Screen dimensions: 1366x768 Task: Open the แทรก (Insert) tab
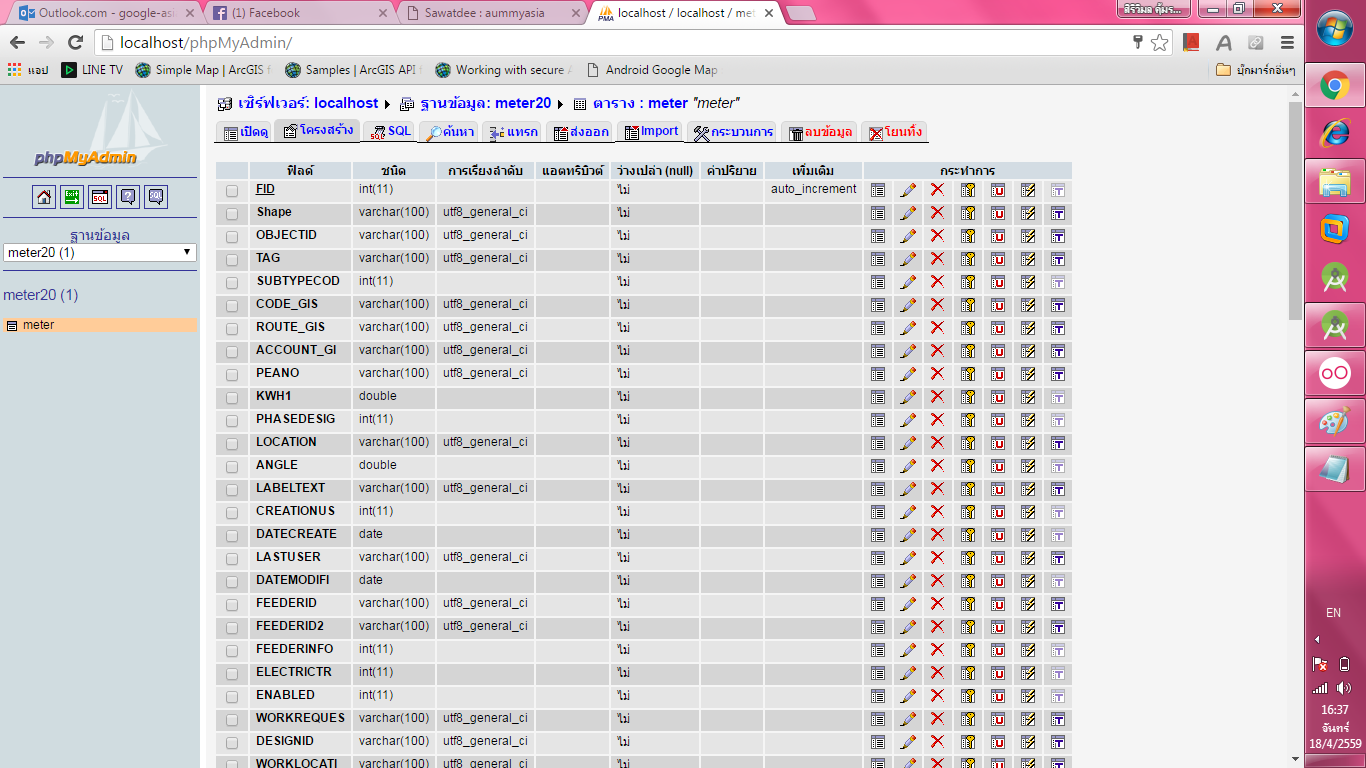[513, 132]
